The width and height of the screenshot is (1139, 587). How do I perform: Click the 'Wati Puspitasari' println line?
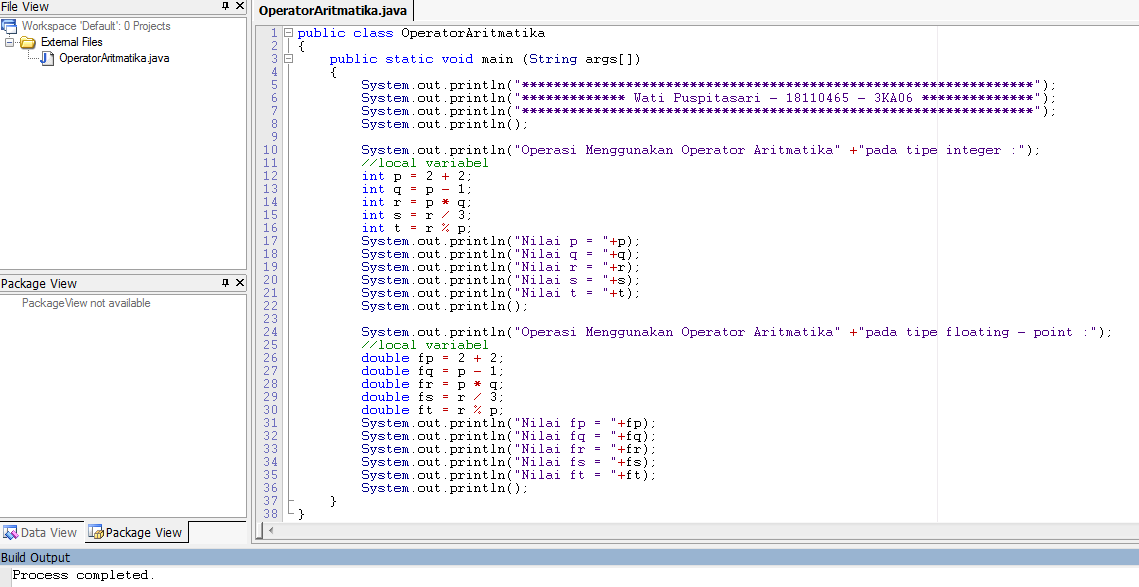pyautogui.click(x=708, y=98)
